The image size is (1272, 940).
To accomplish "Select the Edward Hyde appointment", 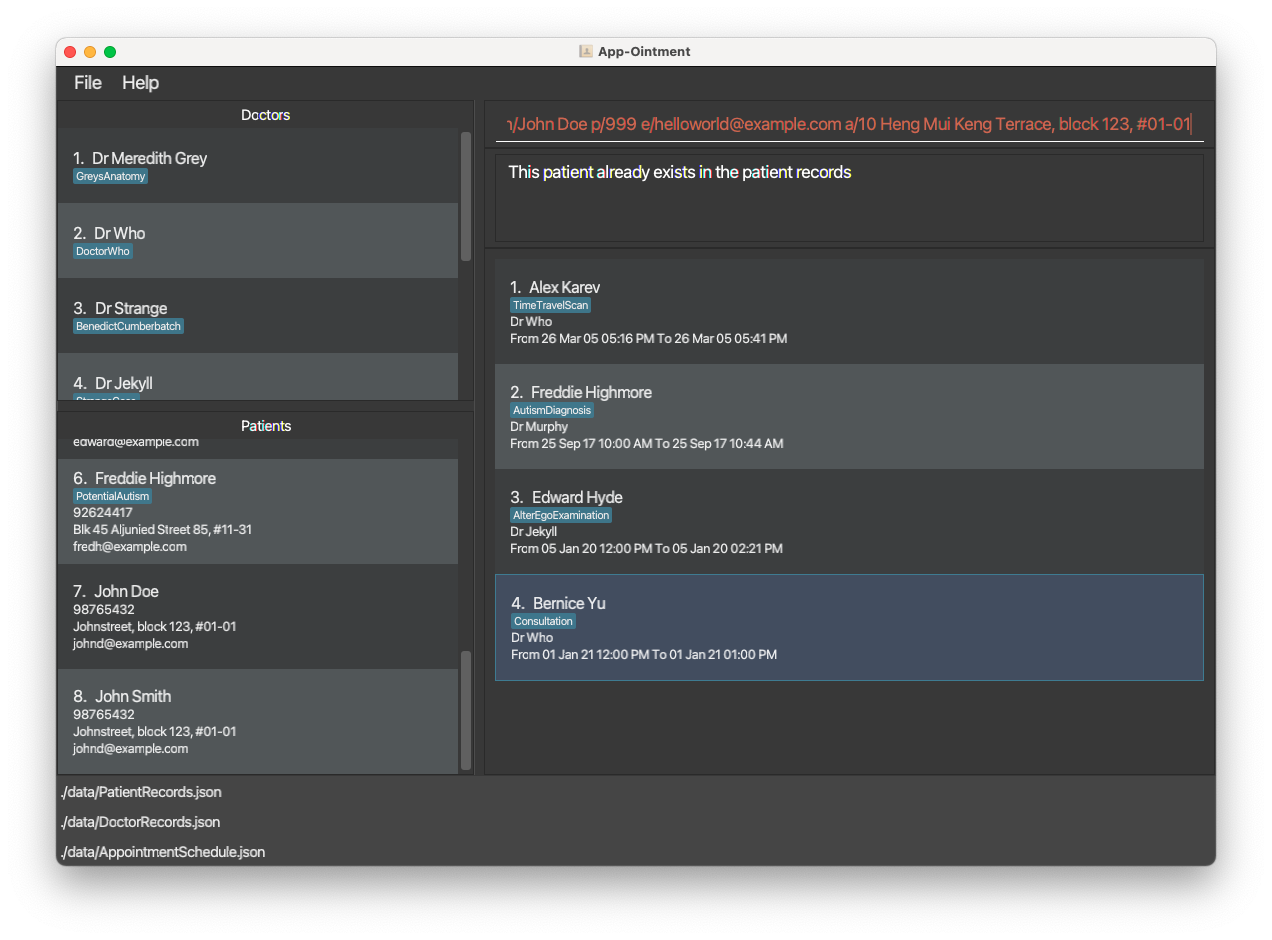I will (849, 521).
